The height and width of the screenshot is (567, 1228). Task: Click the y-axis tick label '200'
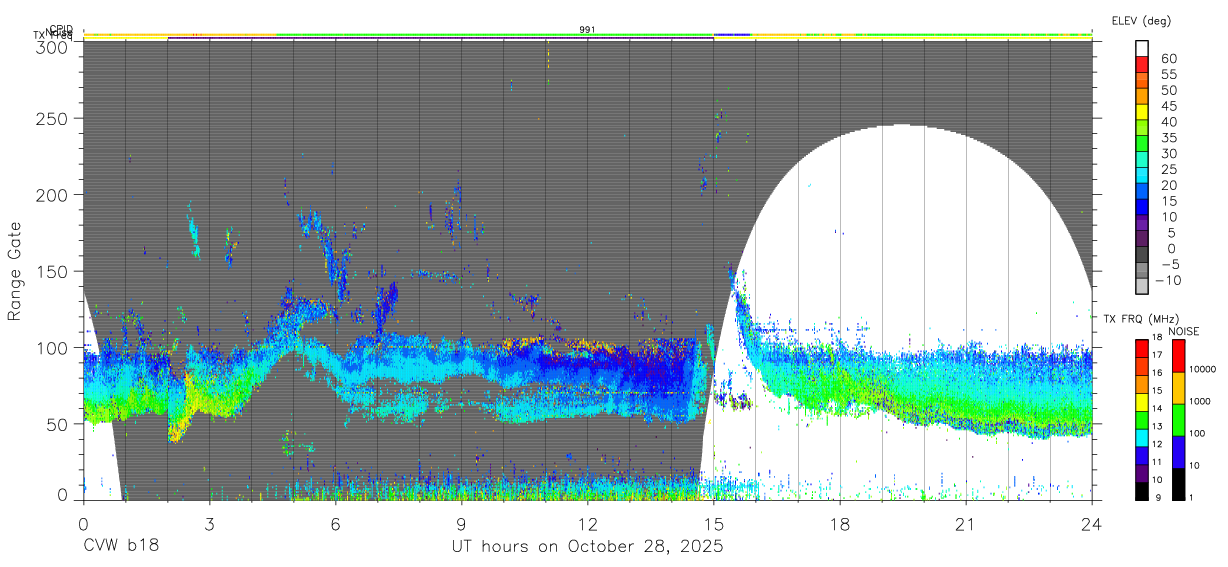point(53,195)
